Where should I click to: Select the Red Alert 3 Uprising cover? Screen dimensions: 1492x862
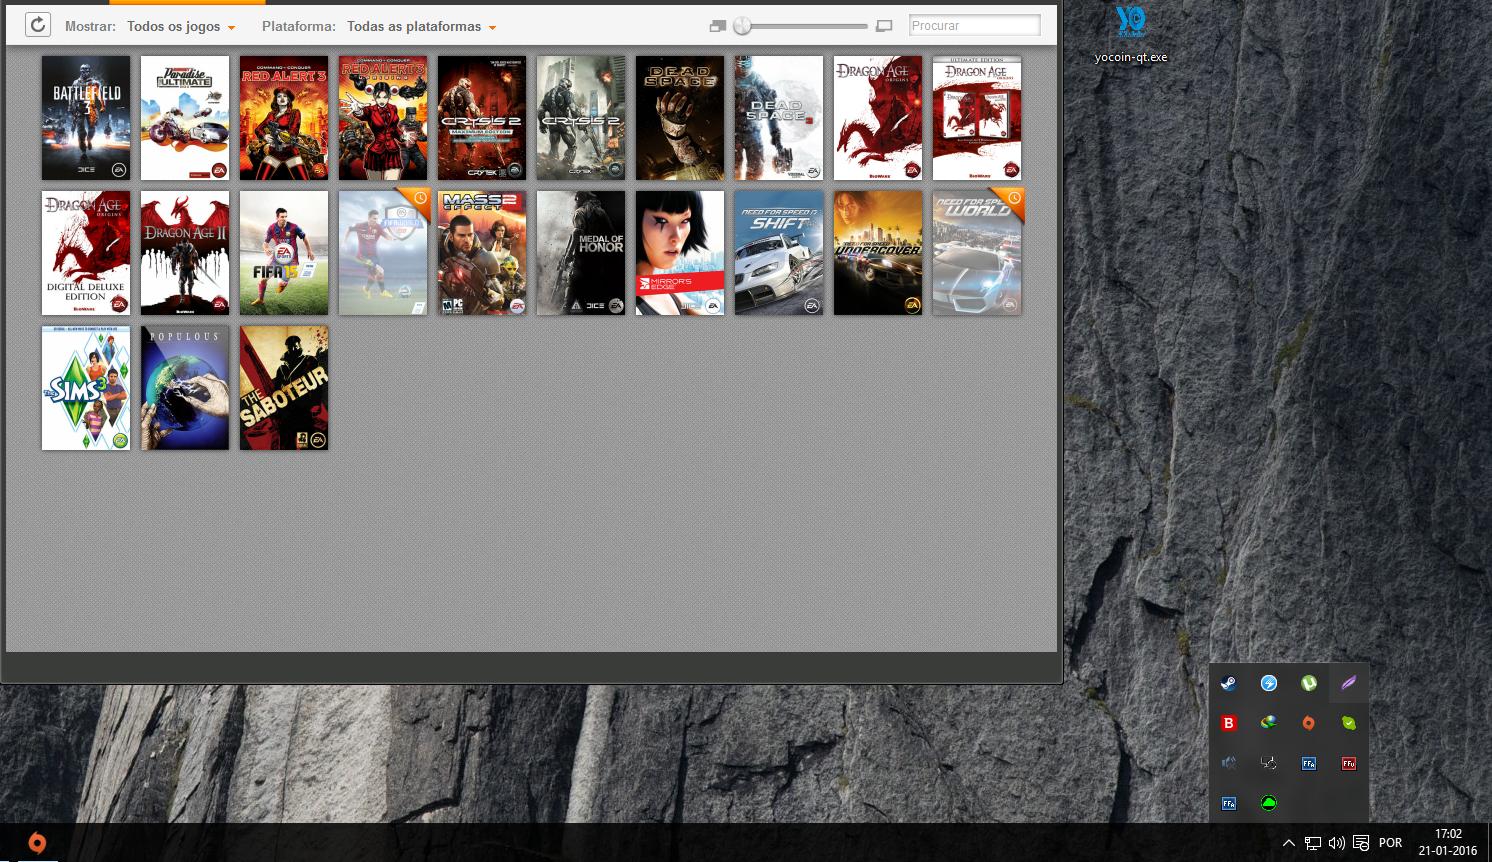(x=383, y=118)
